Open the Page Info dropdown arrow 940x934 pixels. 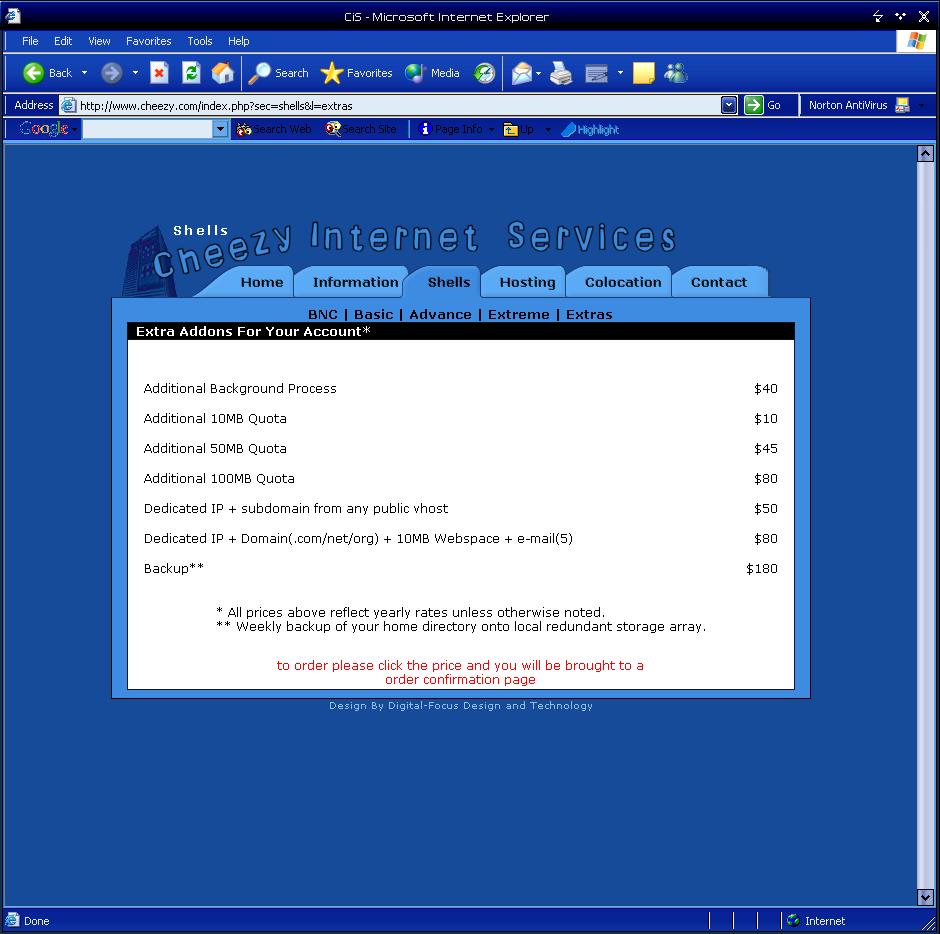(x=491, y=129)
